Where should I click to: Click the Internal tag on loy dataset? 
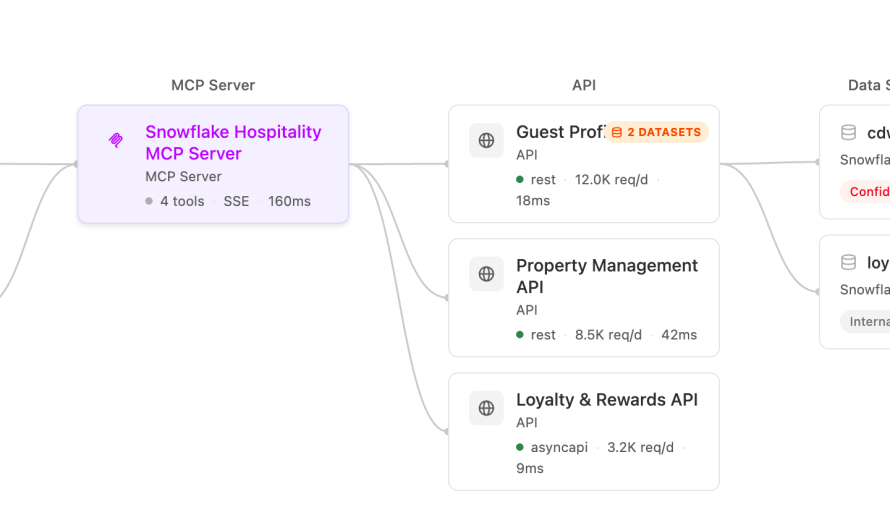pyautogui.click(x=865, y=322)
